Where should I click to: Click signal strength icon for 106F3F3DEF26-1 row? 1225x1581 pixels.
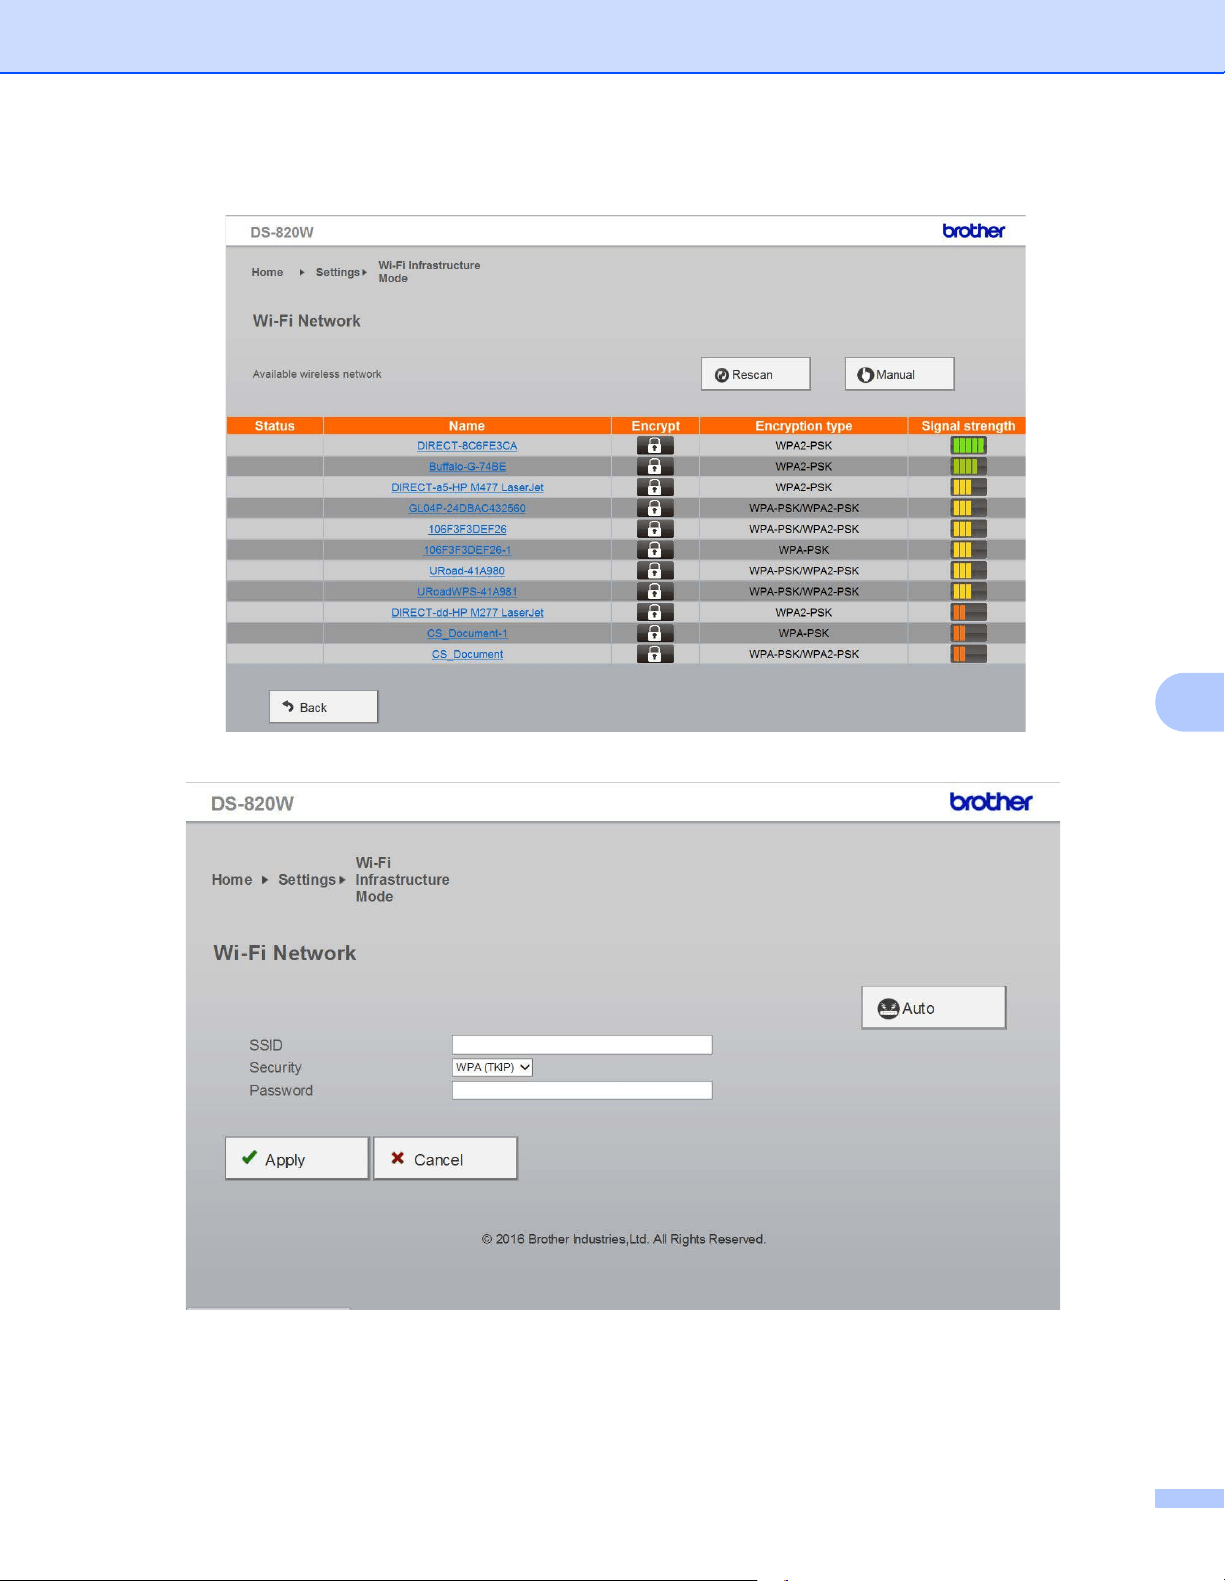968,550
